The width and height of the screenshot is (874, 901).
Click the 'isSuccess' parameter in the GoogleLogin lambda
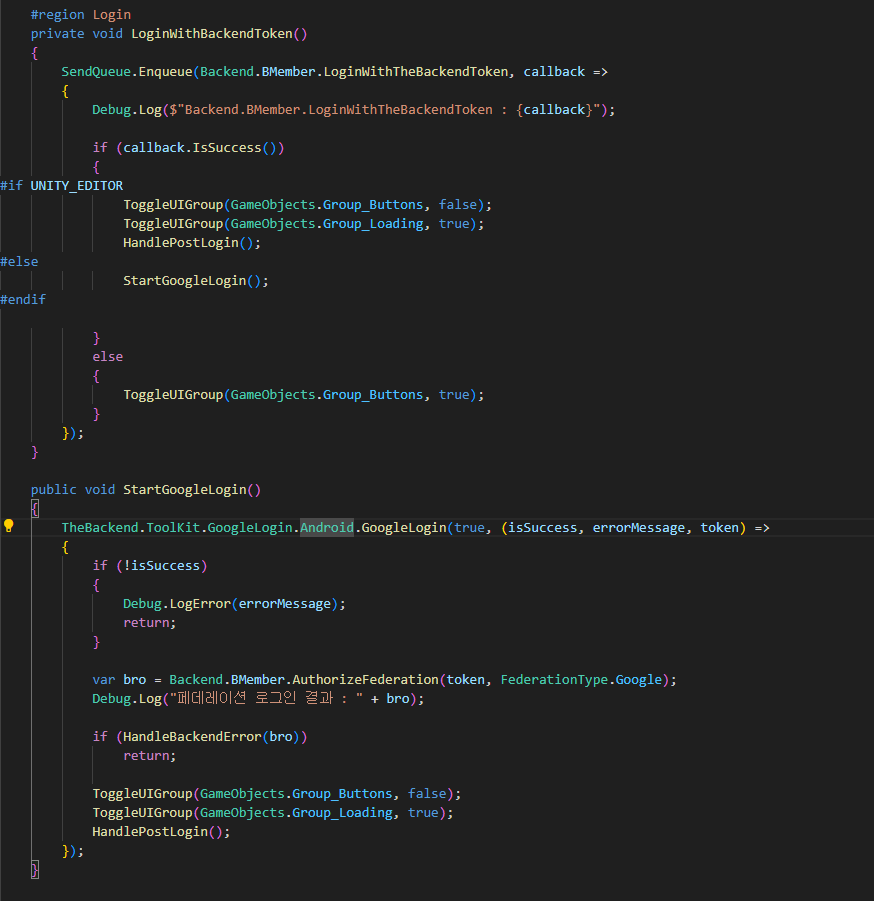click(542, 527)
